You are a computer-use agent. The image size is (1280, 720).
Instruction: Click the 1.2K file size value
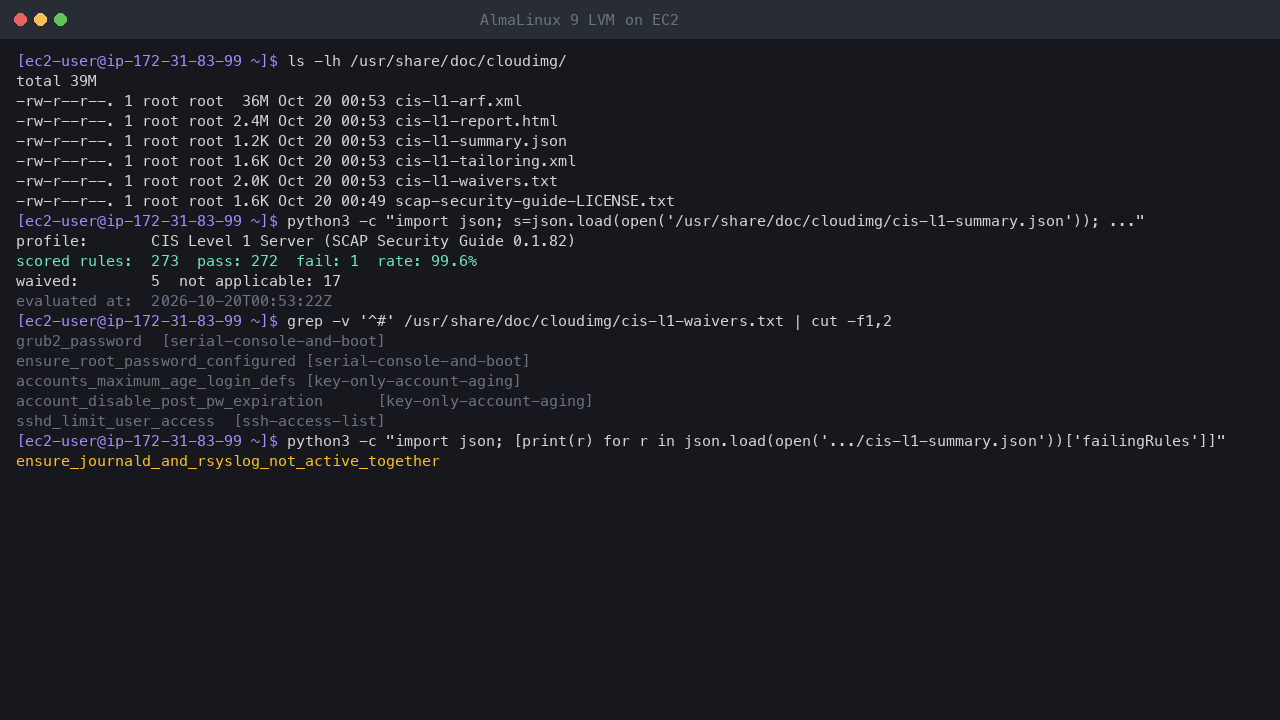251,141
